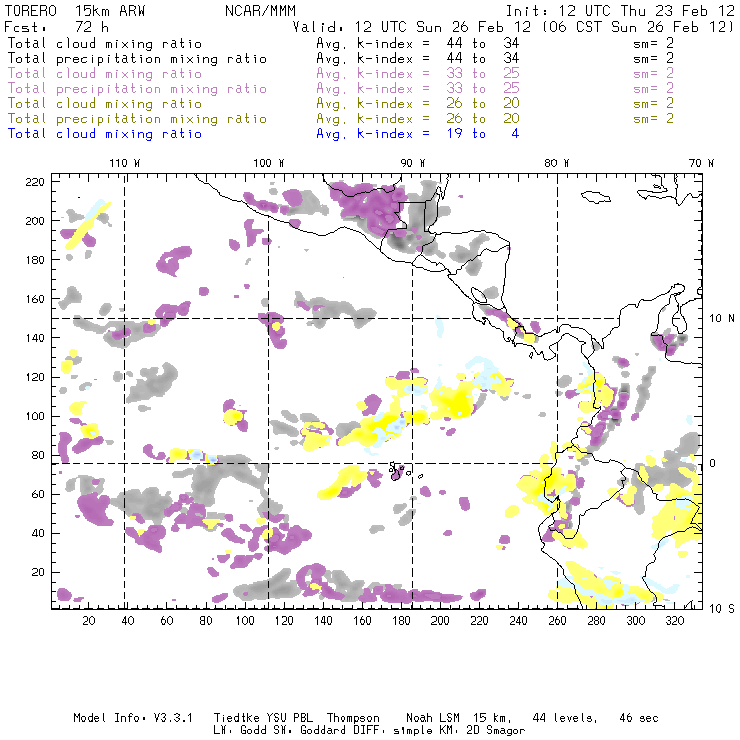Click the '200' horizontal axis tick label
This screenshot has width=740, height=740.
click(x=440, y=621)
